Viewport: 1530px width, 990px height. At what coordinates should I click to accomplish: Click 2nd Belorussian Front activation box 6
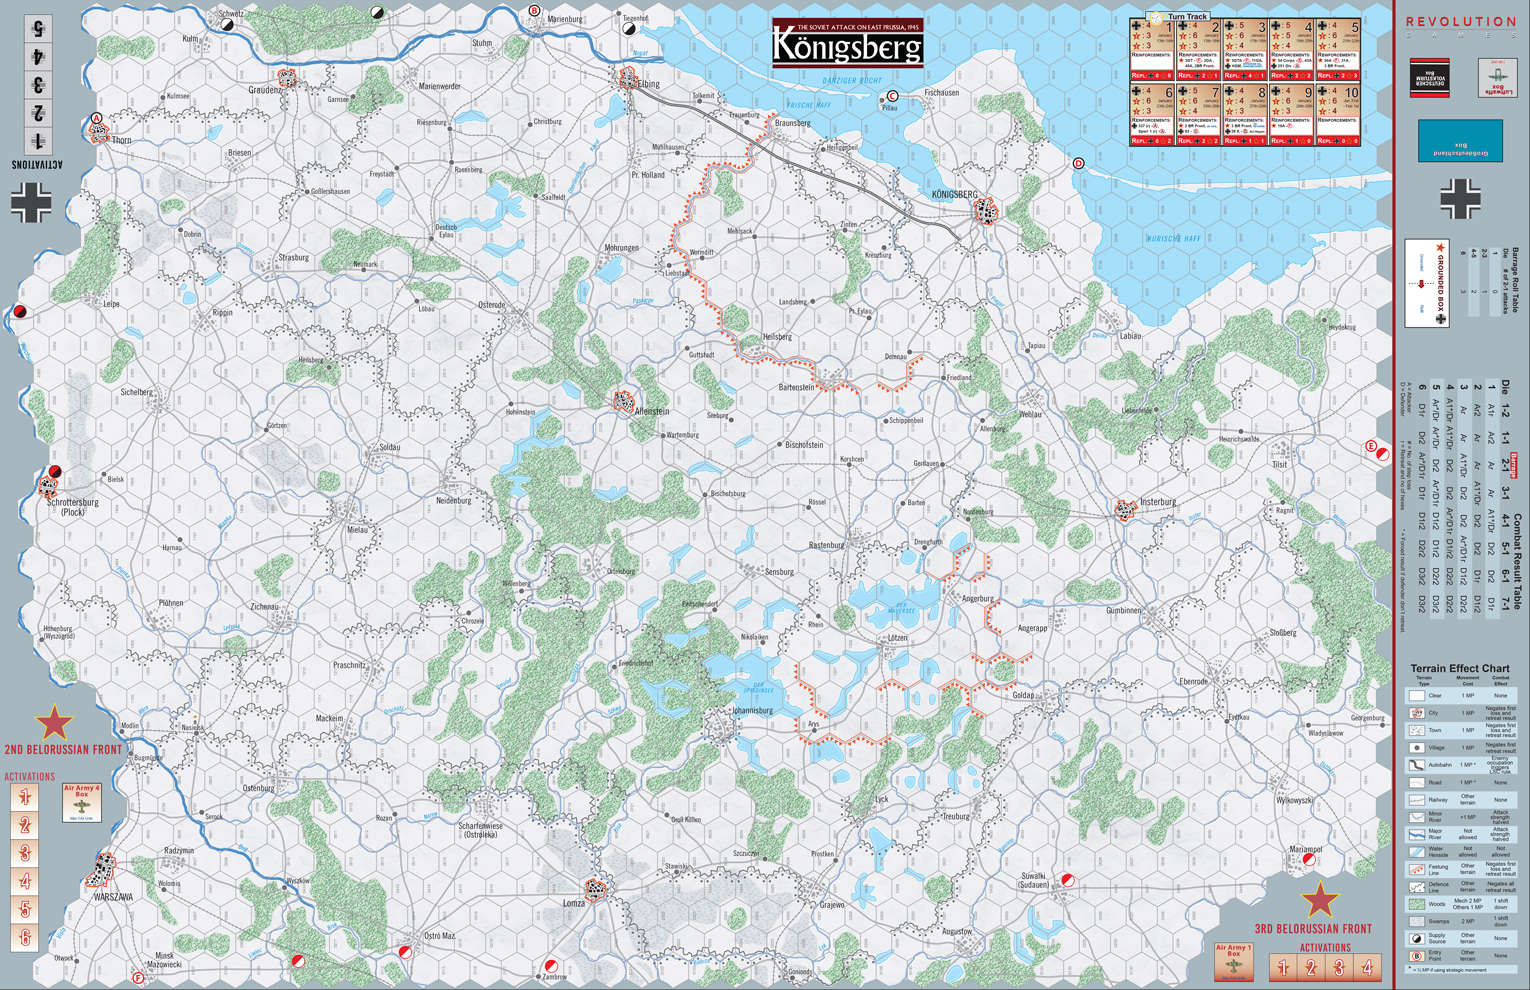point(25,937)
